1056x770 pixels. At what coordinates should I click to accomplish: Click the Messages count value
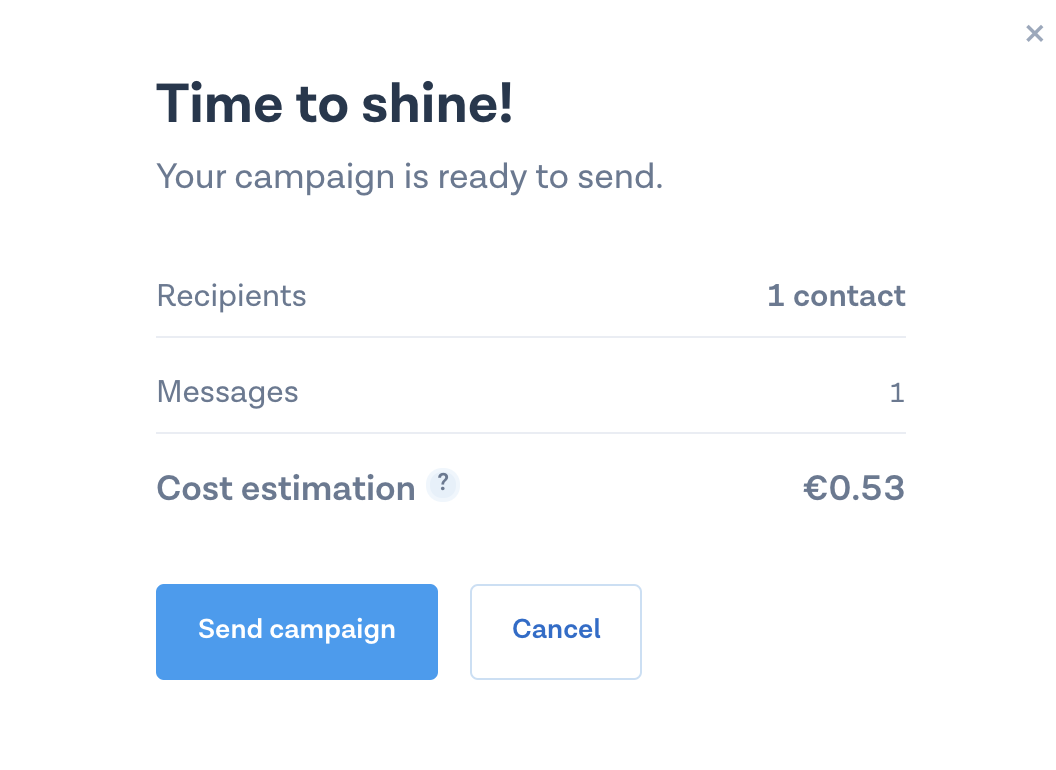point(897,393)
